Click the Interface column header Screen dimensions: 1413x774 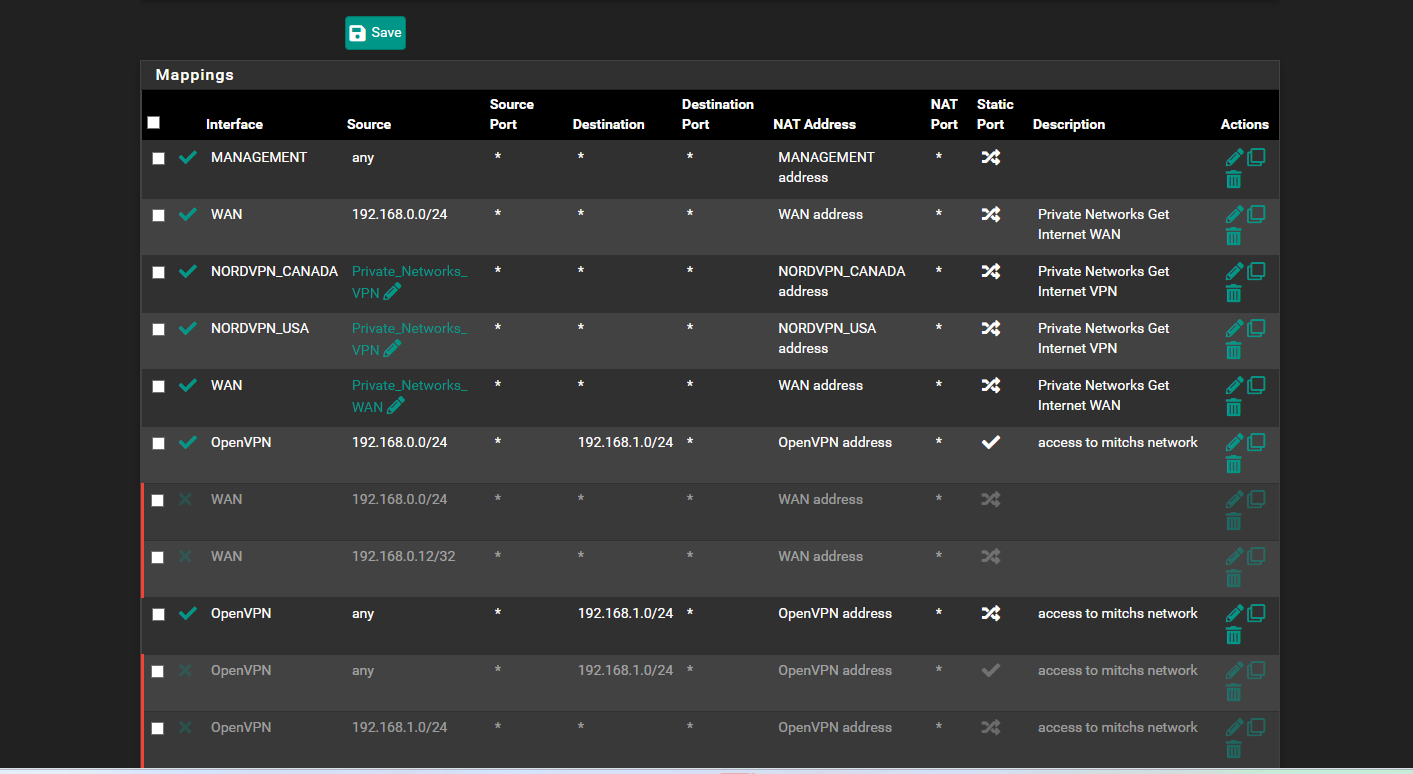tap(234, 125)
